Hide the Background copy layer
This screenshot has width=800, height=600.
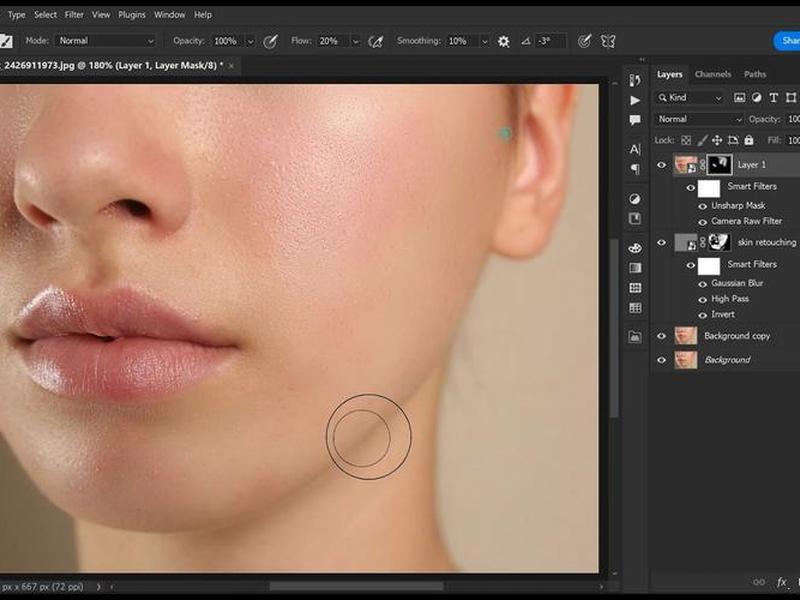click(x=662, y=336)
